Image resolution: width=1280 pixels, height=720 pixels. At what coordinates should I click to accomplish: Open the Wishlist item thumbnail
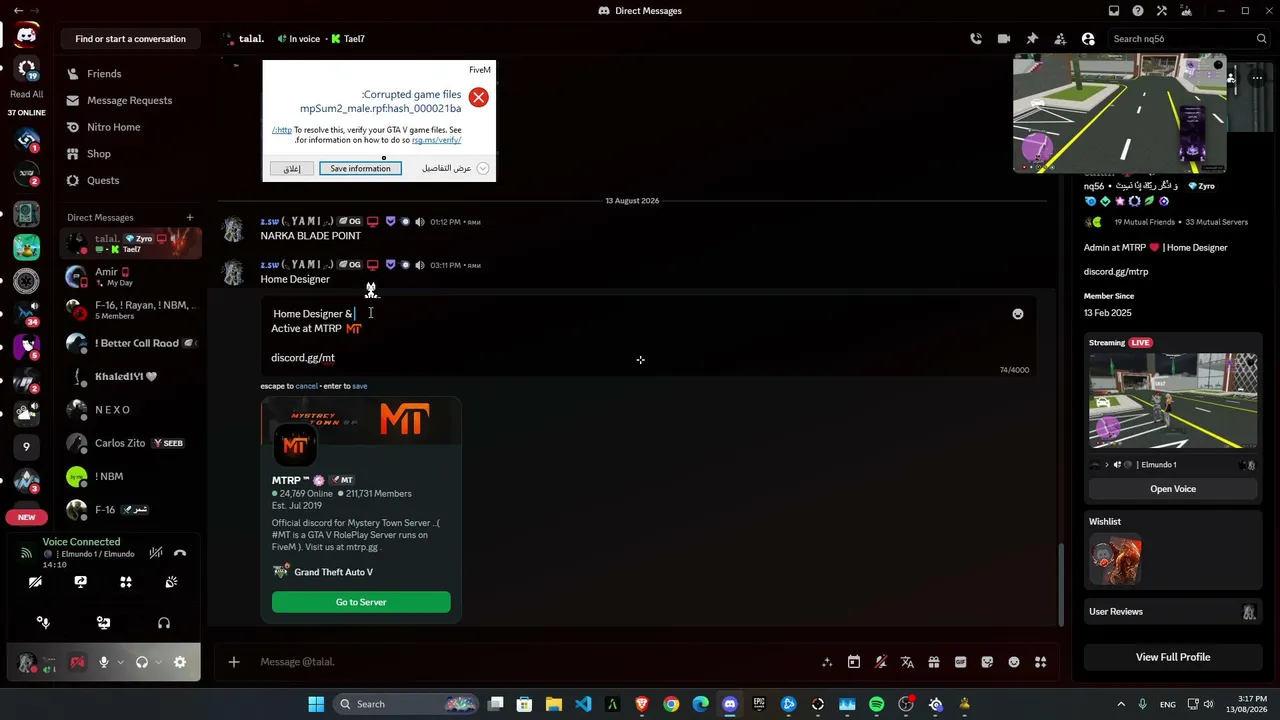pos(1115,559)
